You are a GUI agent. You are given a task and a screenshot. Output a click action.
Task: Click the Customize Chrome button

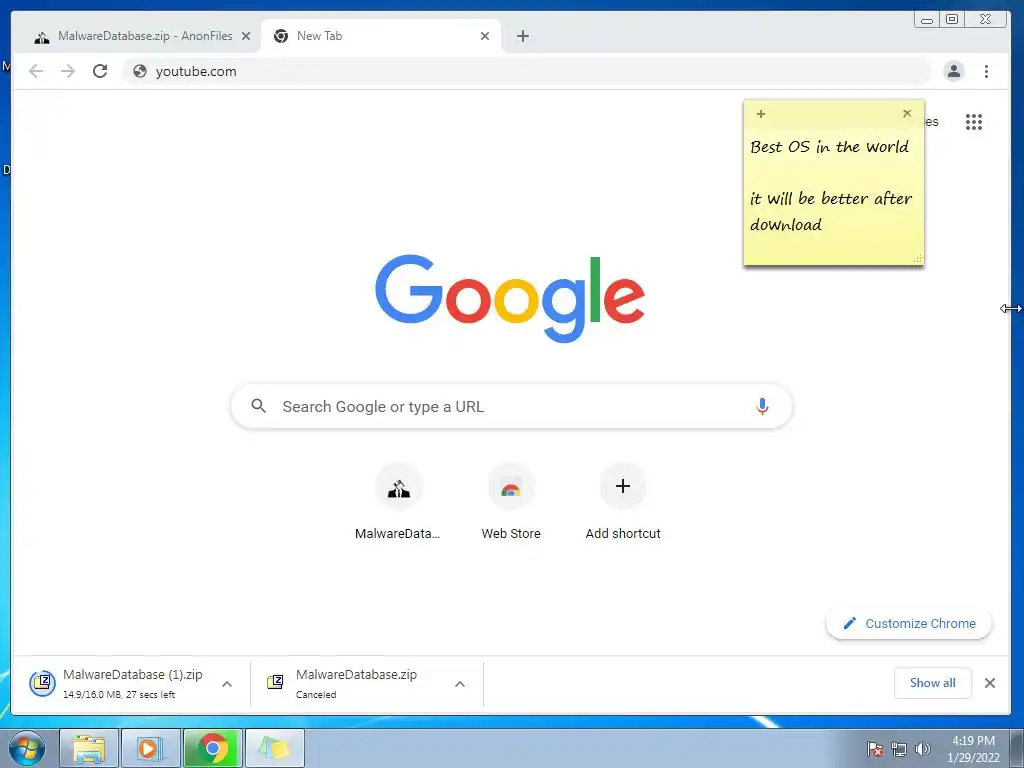(909, 624)
